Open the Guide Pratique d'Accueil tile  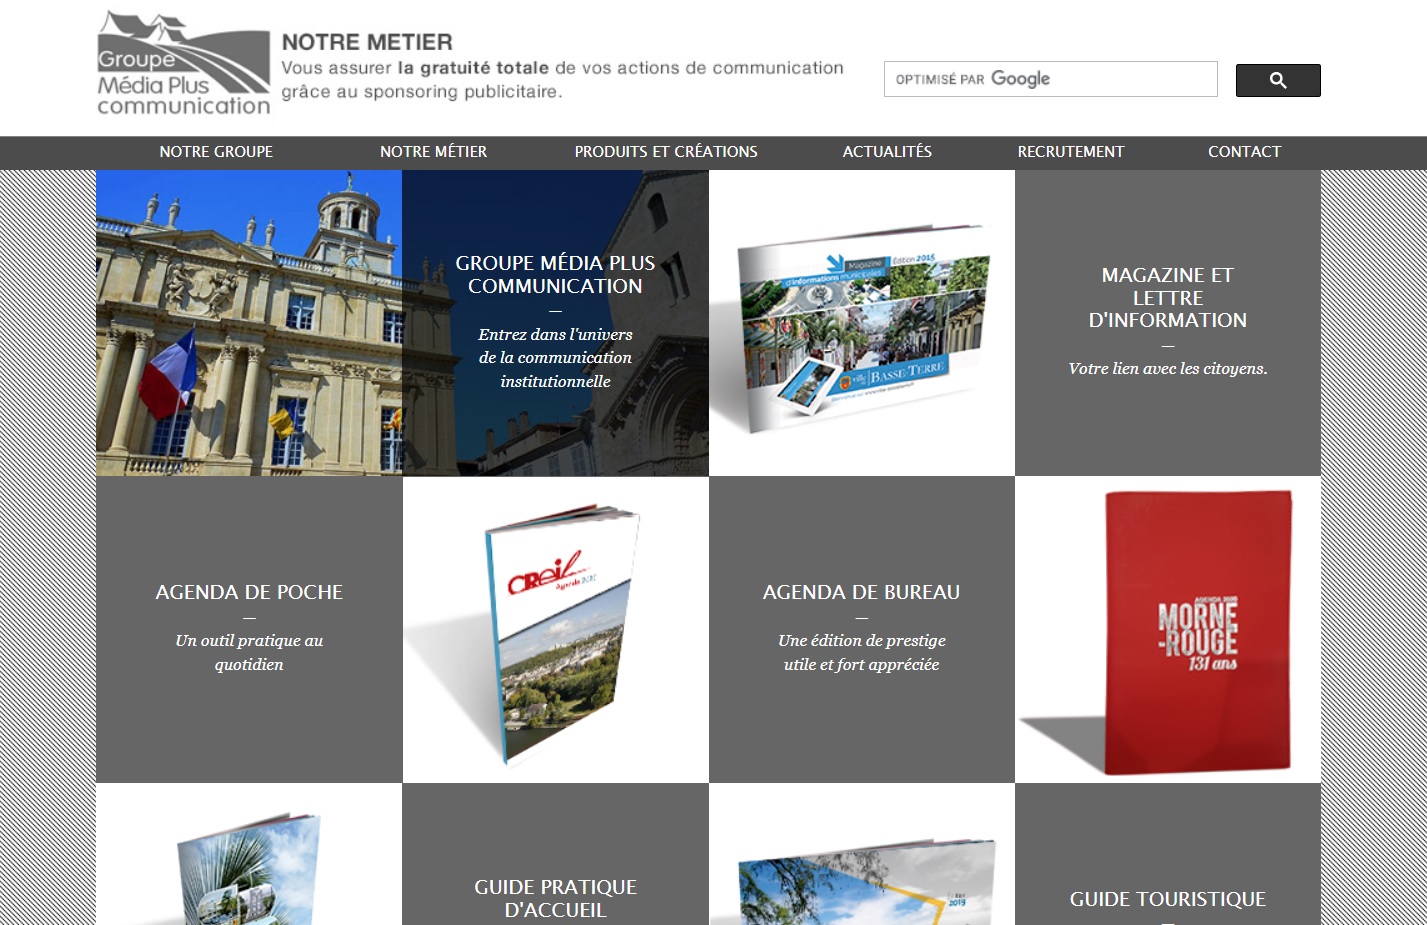(555, 854)
